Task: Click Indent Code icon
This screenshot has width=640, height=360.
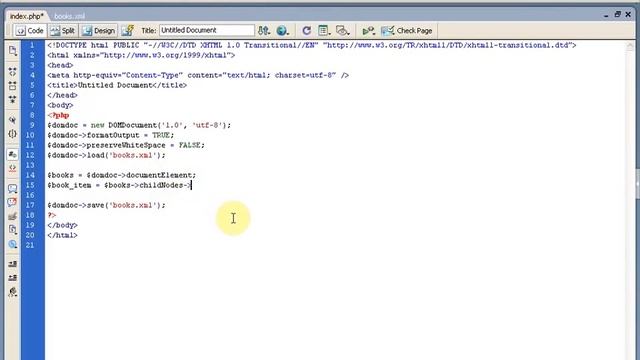Action: pyautogui.click(x=13, y=264)
